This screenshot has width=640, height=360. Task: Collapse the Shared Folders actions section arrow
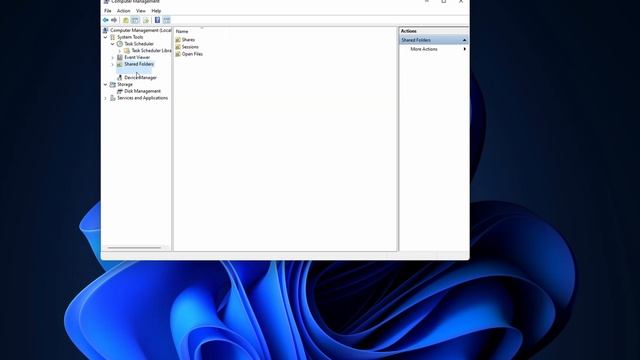tap(464, 40)
